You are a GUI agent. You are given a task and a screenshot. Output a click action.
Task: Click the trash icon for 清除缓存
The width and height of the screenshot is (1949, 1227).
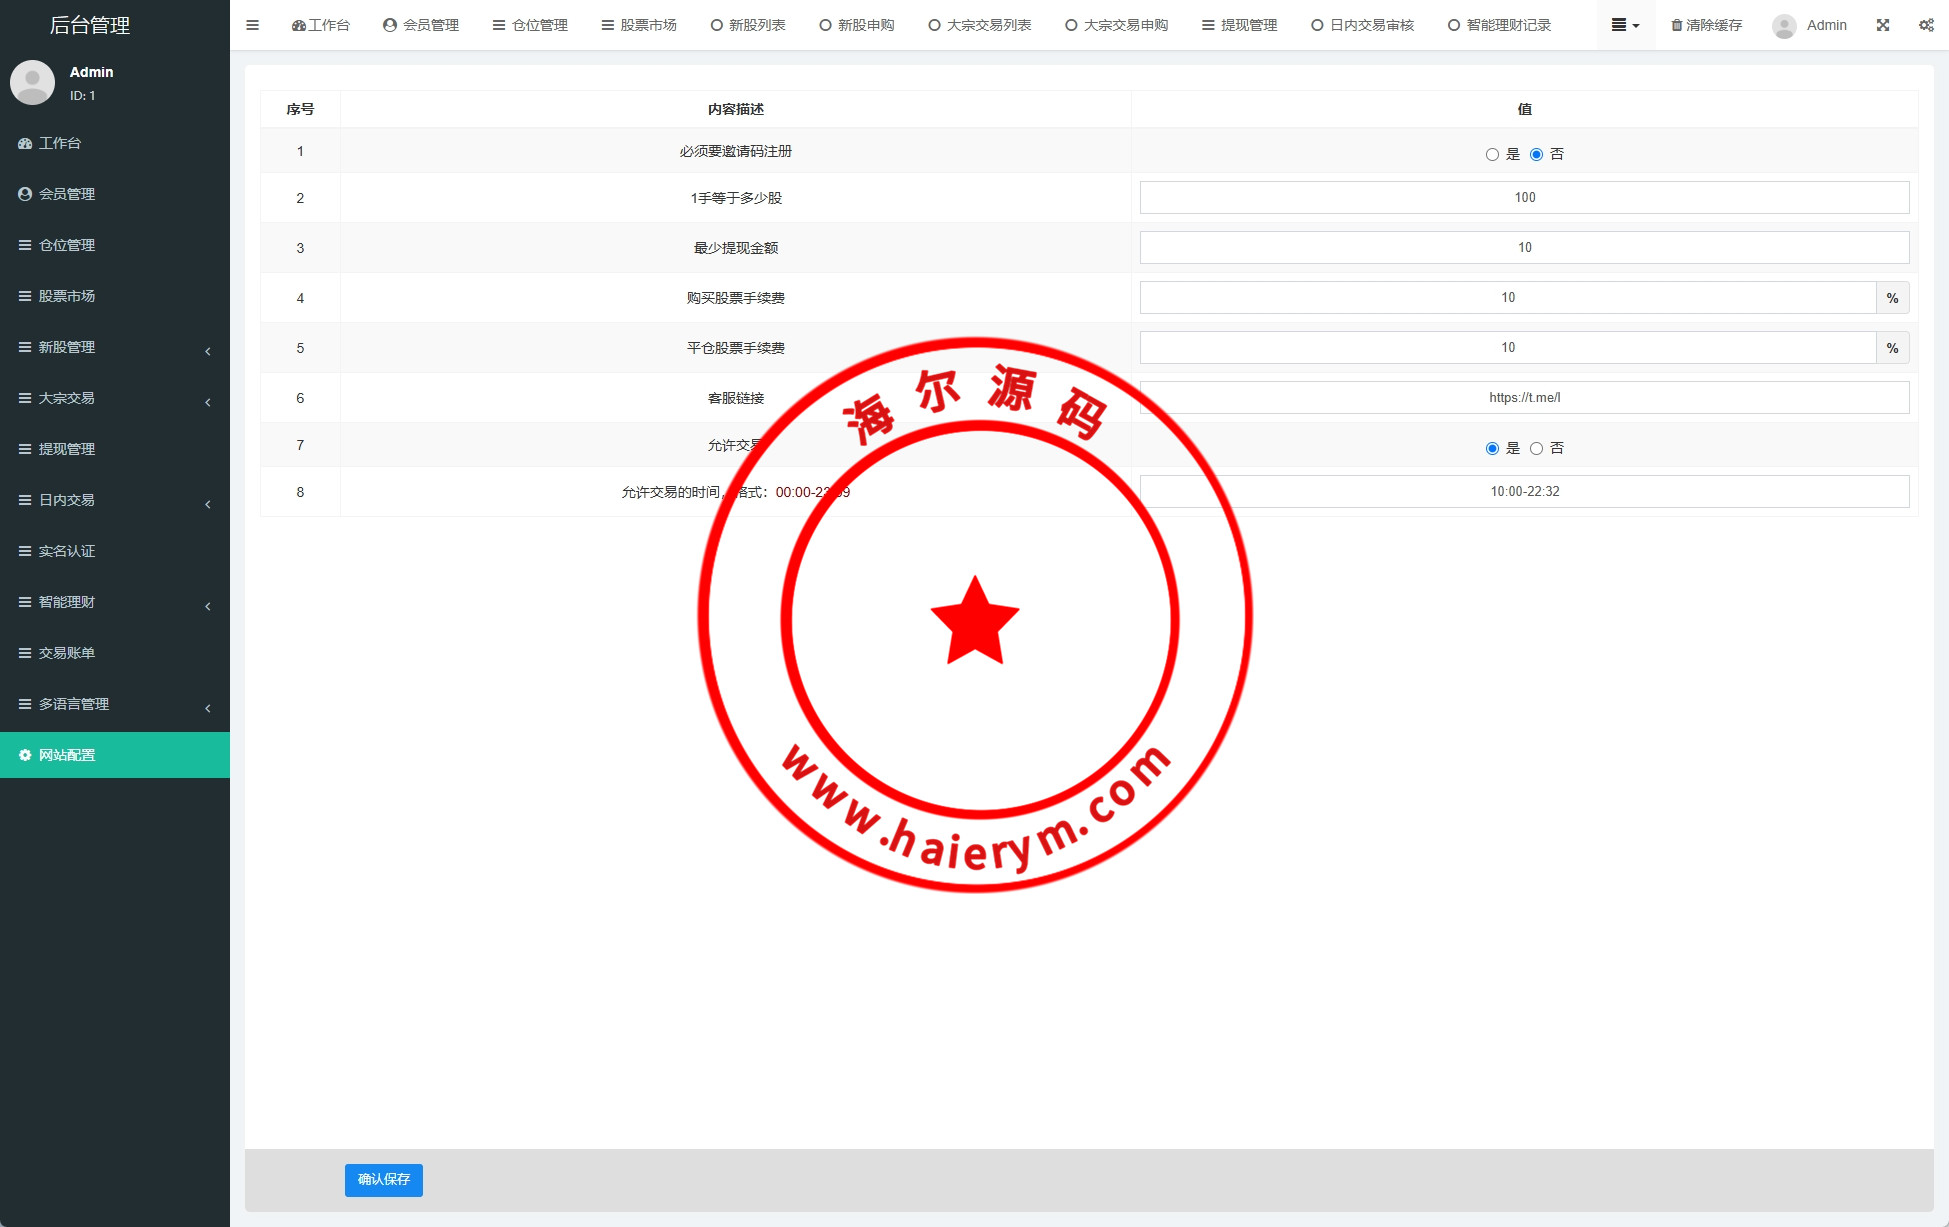pyautogui.click(x=1677, y=25)
